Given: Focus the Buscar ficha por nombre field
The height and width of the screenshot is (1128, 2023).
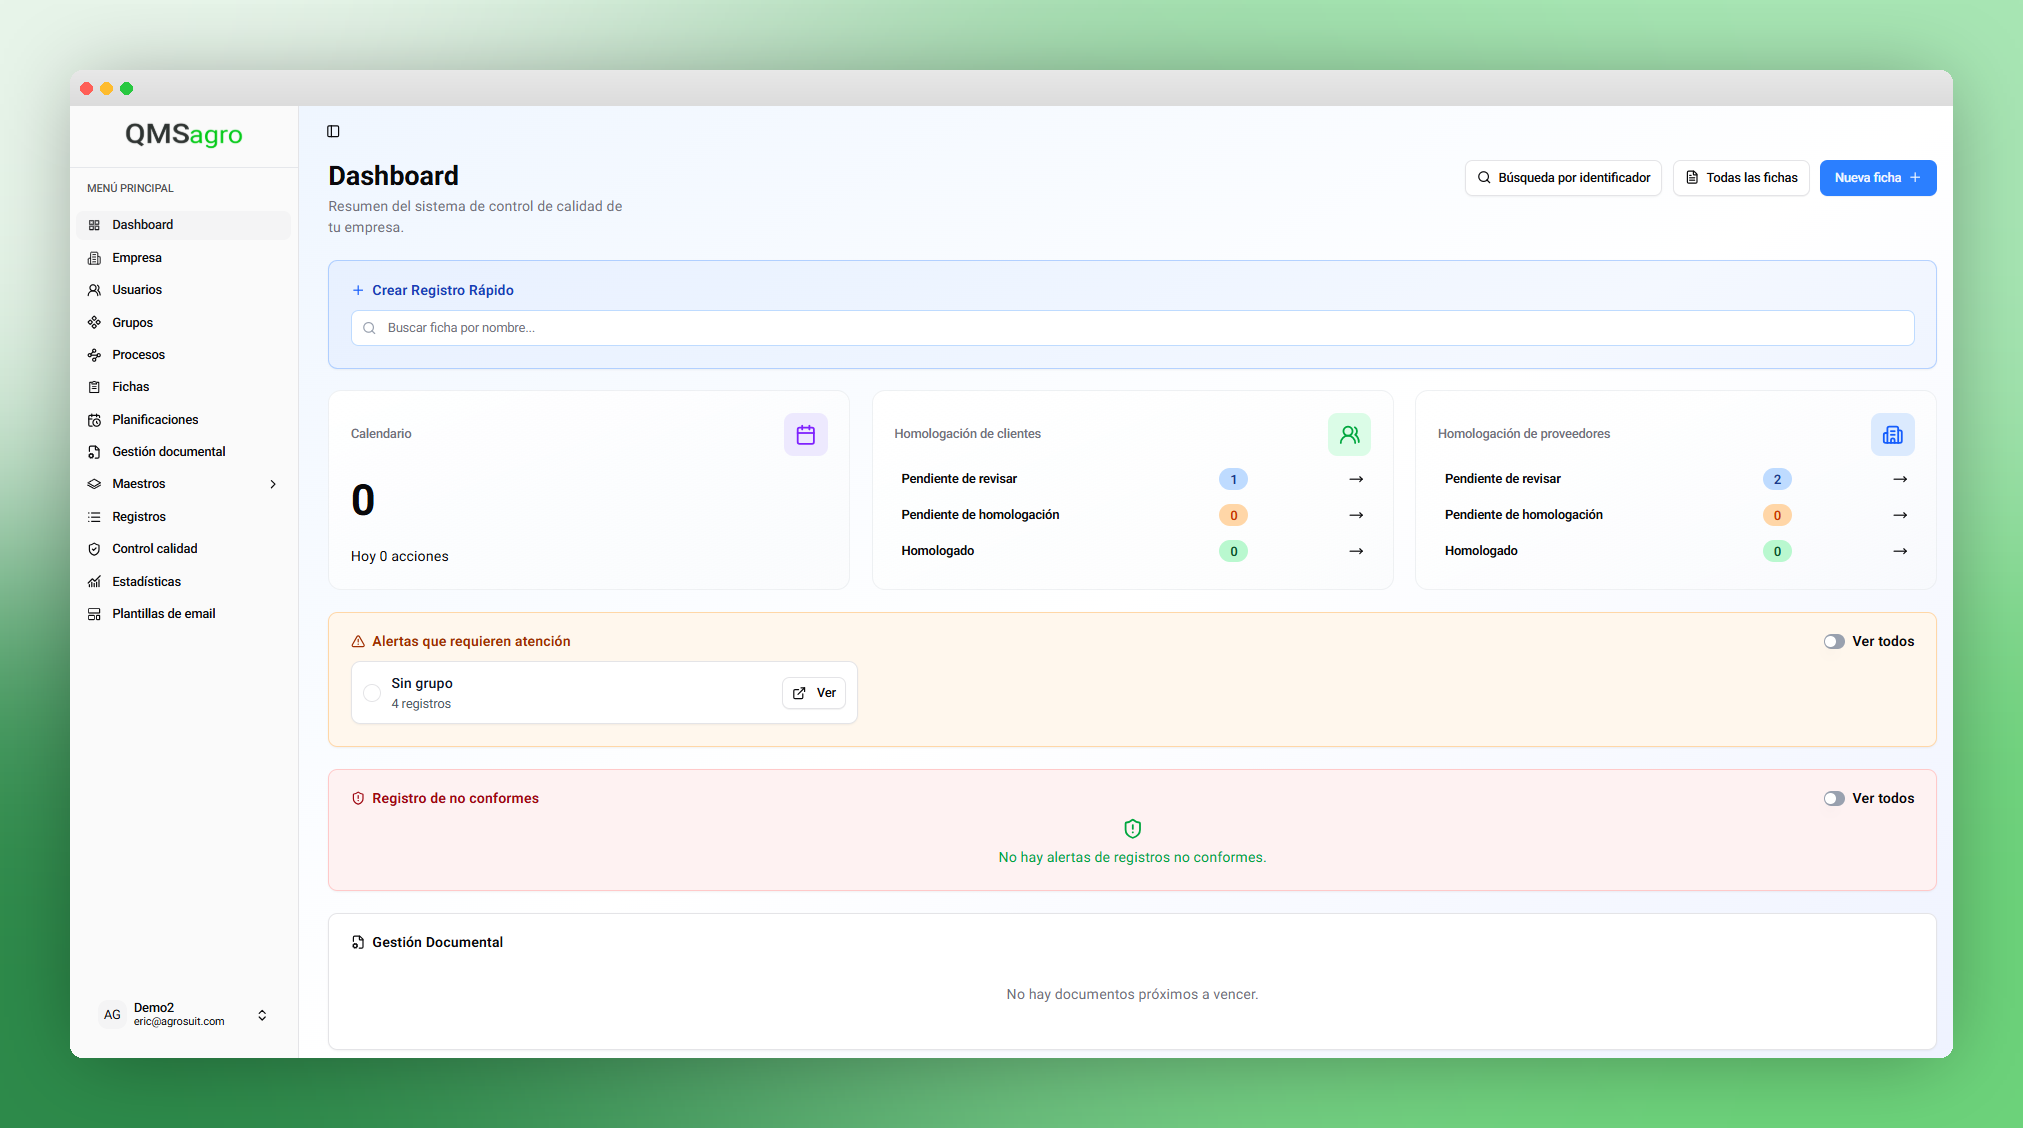Looking at the screenshot, I should (1132, 328).
